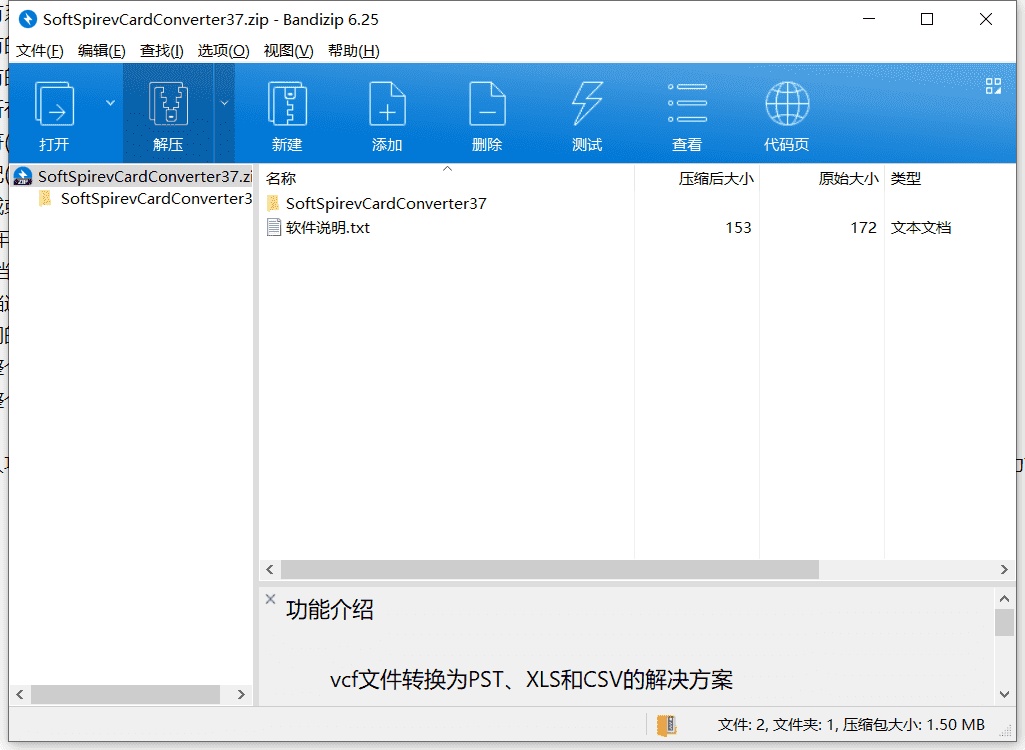The image size is (1025, 750).
Task: Expand the 打开 dropdown arrow
Action: pyautogui.click(x=110, y=103)
